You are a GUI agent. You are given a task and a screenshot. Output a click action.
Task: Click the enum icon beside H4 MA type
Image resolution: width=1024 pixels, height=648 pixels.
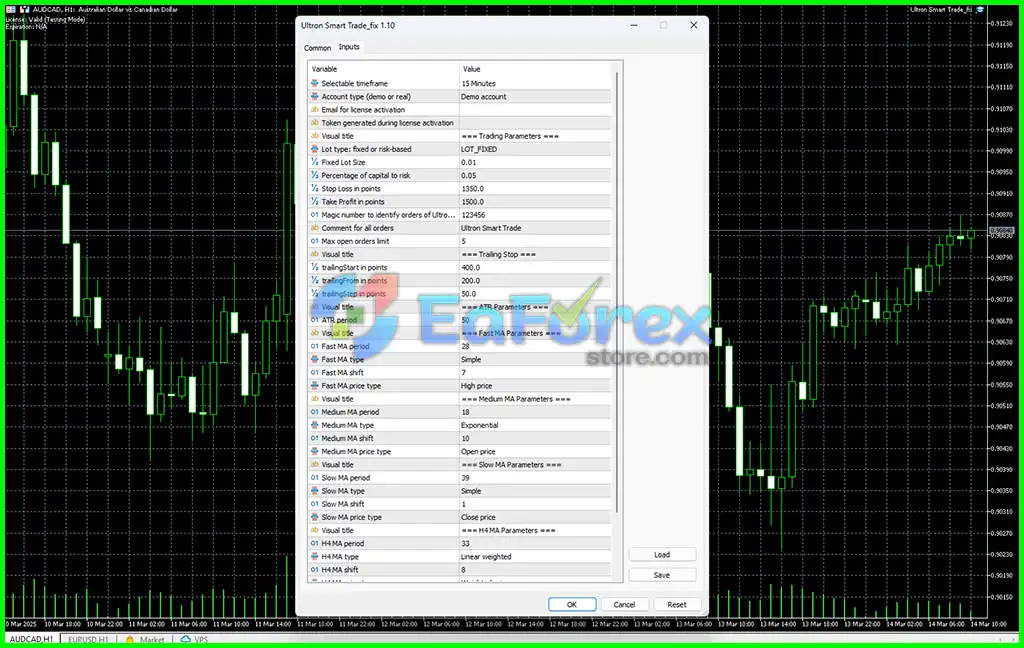[x=315, y=557]
